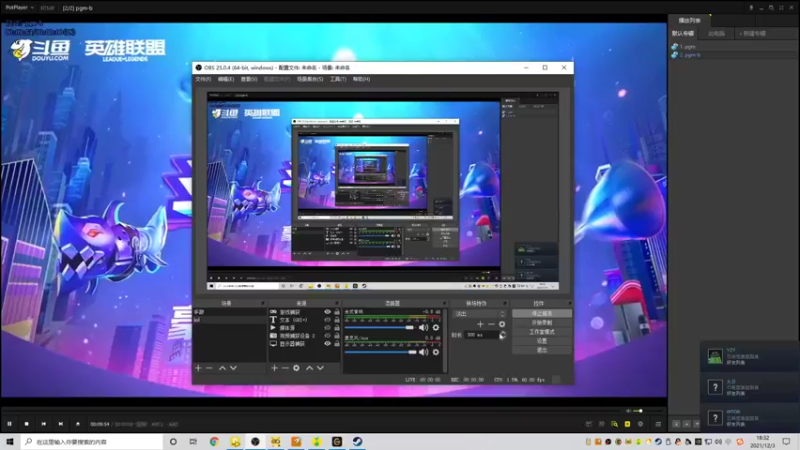Remove the selected source with the minus icon
This screenshot has height=450, width=800.
click(x=285, y=368)
